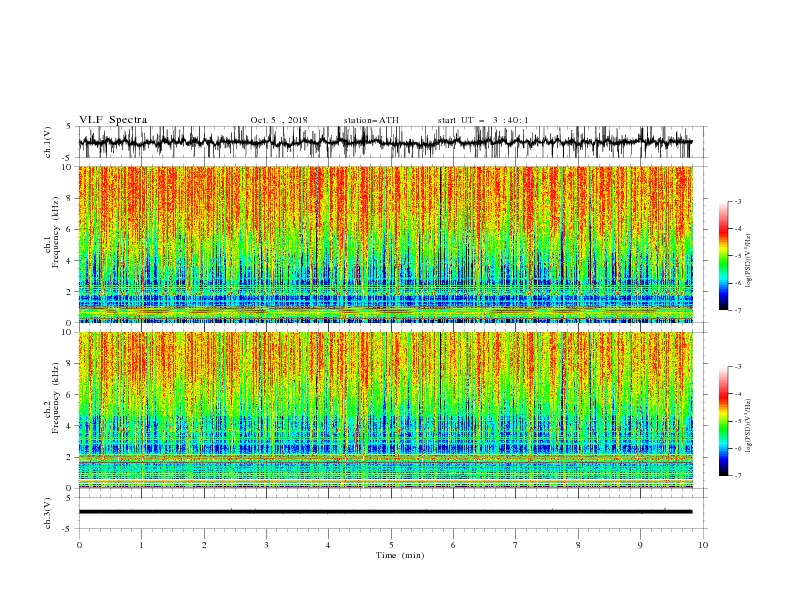Screen dimensions: 792x612
Task: Click the ch.1 PSD color bar
Action: coord(723,256)
